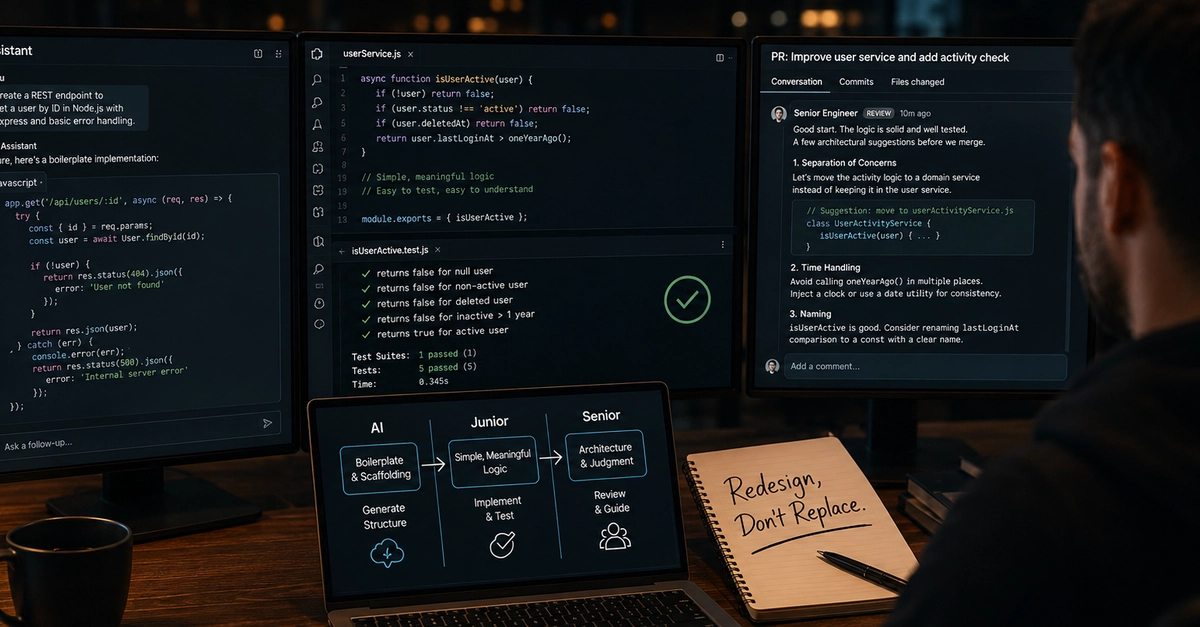Click the send arrow in the assistant chat

pos(267,424)
